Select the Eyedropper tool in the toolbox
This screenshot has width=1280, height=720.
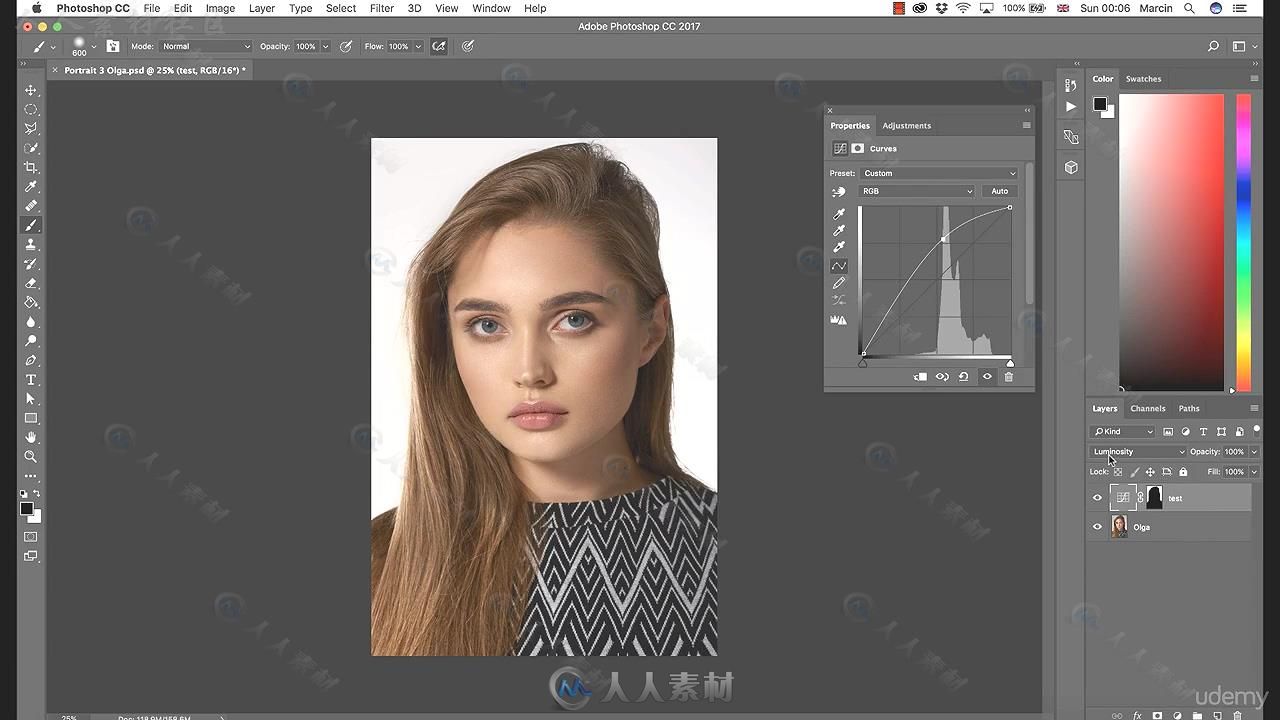click(x=31, y=187)
